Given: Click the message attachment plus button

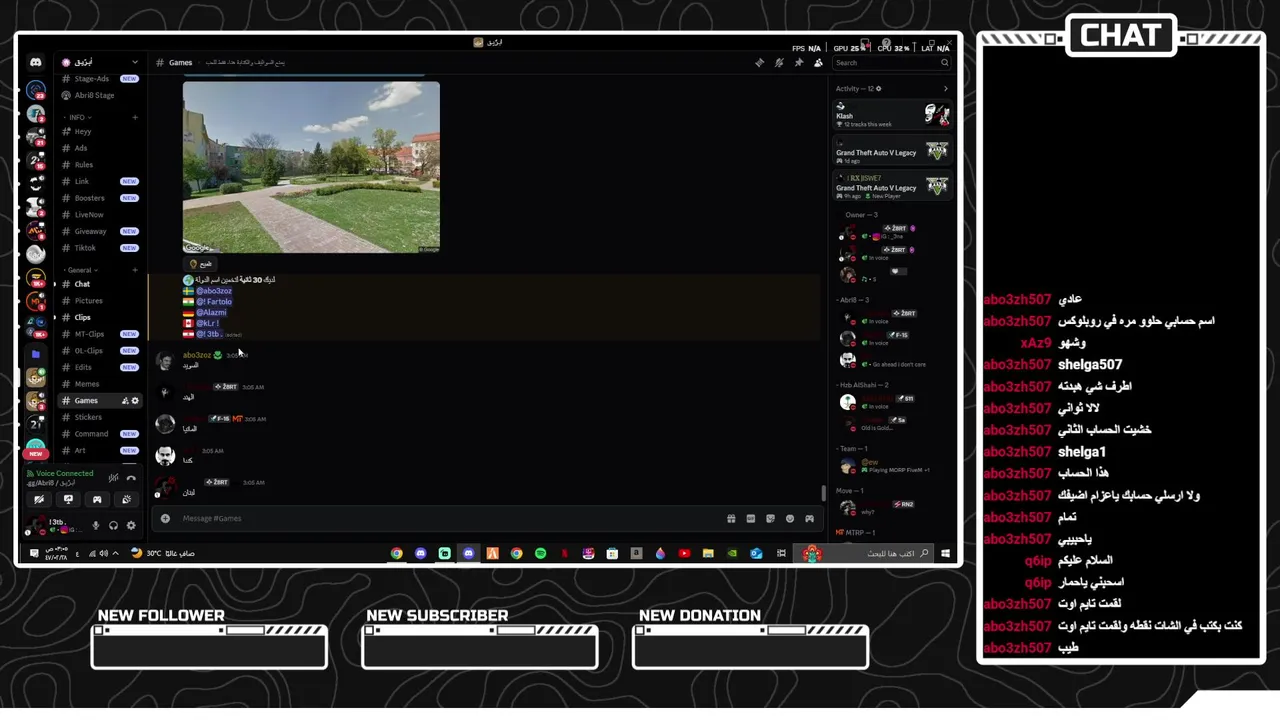Looking at the screenshot, I should click(x=165, y=518).
